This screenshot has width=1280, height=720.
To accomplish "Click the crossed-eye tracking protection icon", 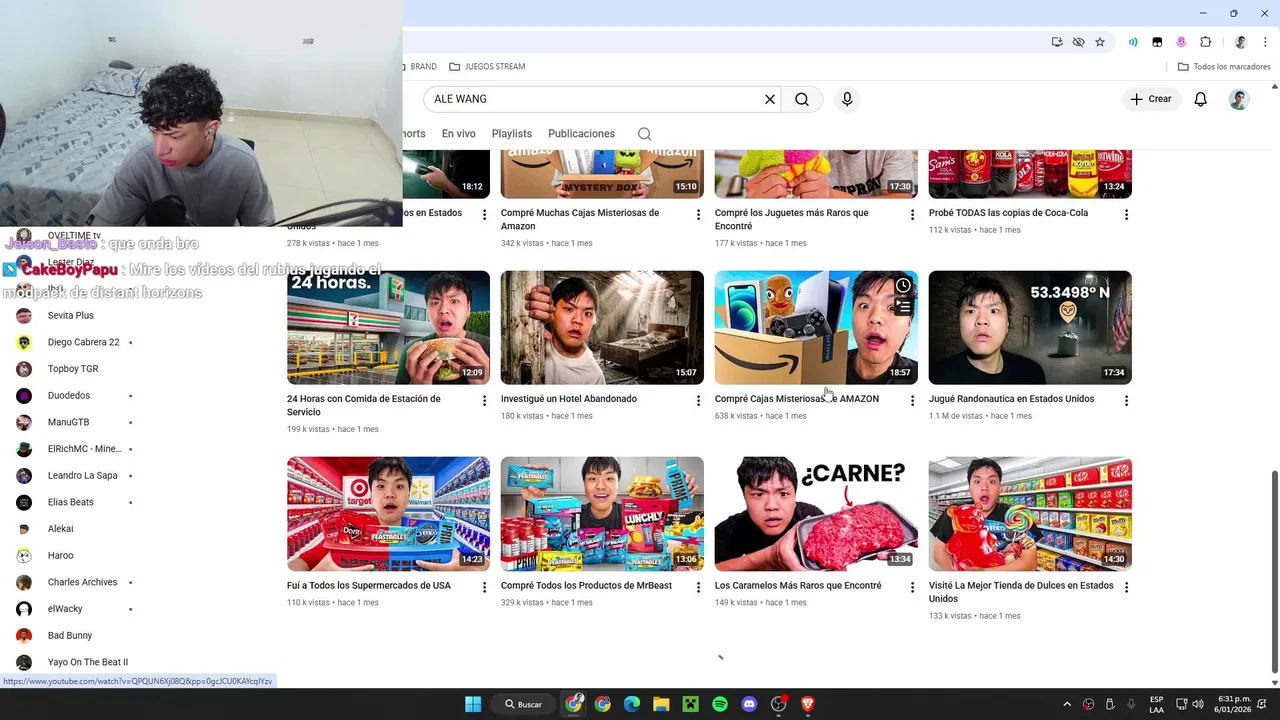I will pyautogui.click(x=1078, y=42).
